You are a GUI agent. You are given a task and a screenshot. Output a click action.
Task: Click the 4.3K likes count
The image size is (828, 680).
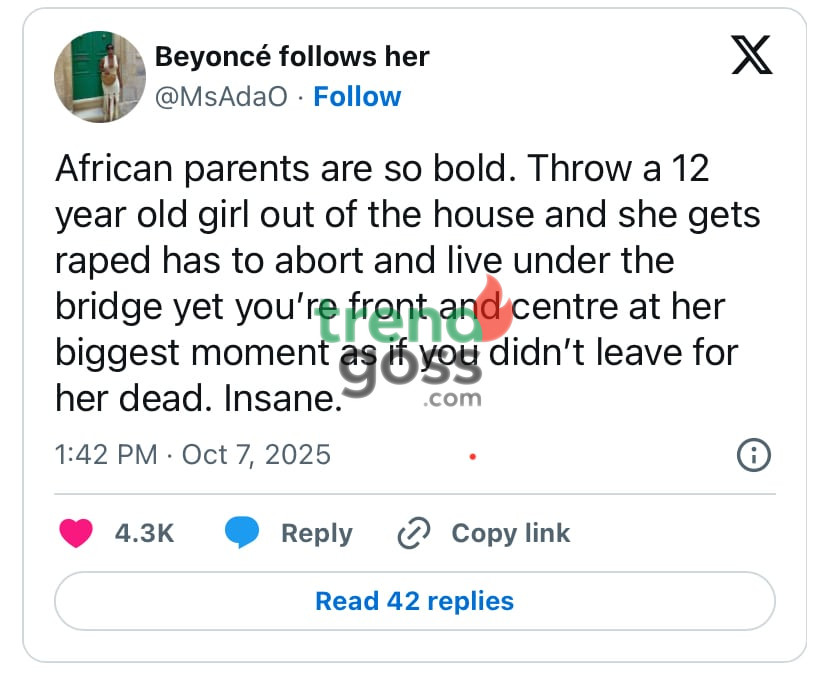tap(144, 533)
